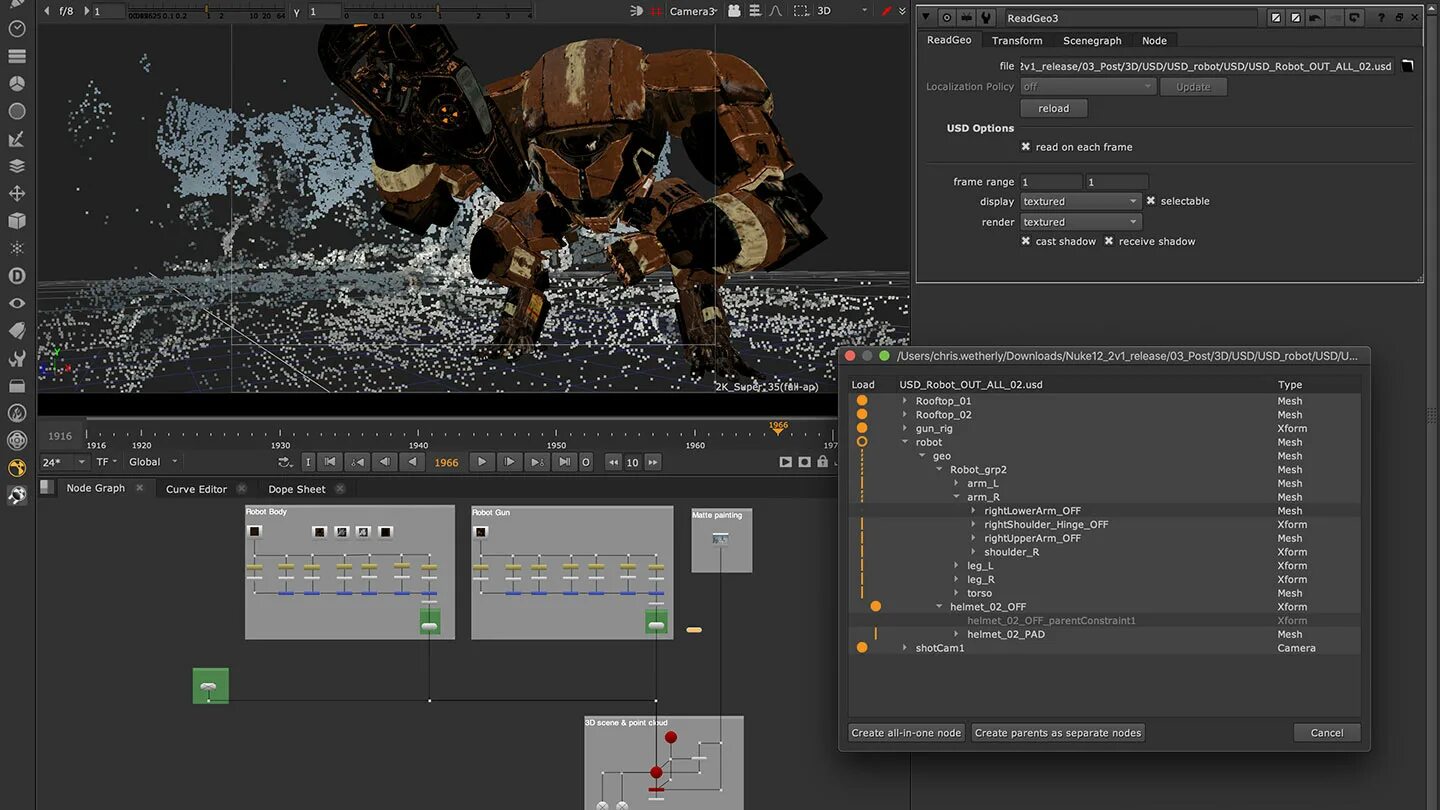Image resolution: width=1440 pixels, height=810 pixels.
Task: Collapse the arm_R tree node
Action: (956, 497)
